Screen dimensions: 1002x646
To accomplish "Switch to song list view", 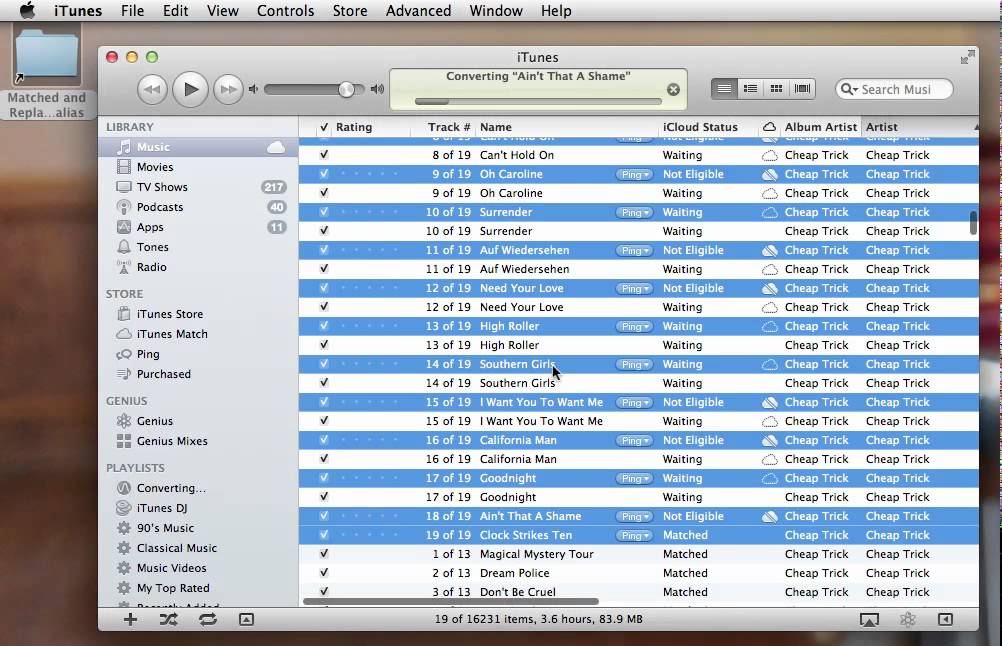I will pyautogui.click(x=724, y=89).
